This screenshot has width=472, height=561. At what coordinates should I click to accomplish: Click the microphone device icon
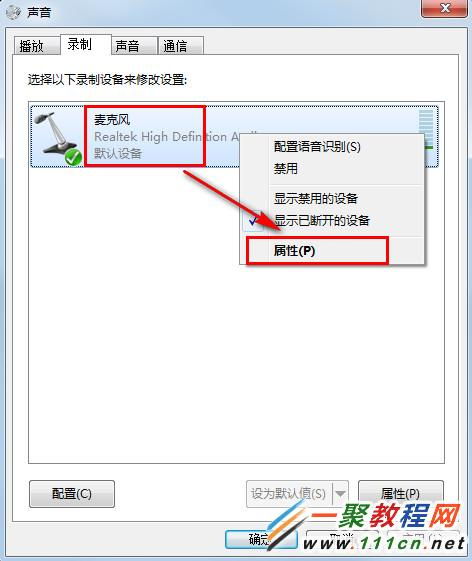click(58, 137)
